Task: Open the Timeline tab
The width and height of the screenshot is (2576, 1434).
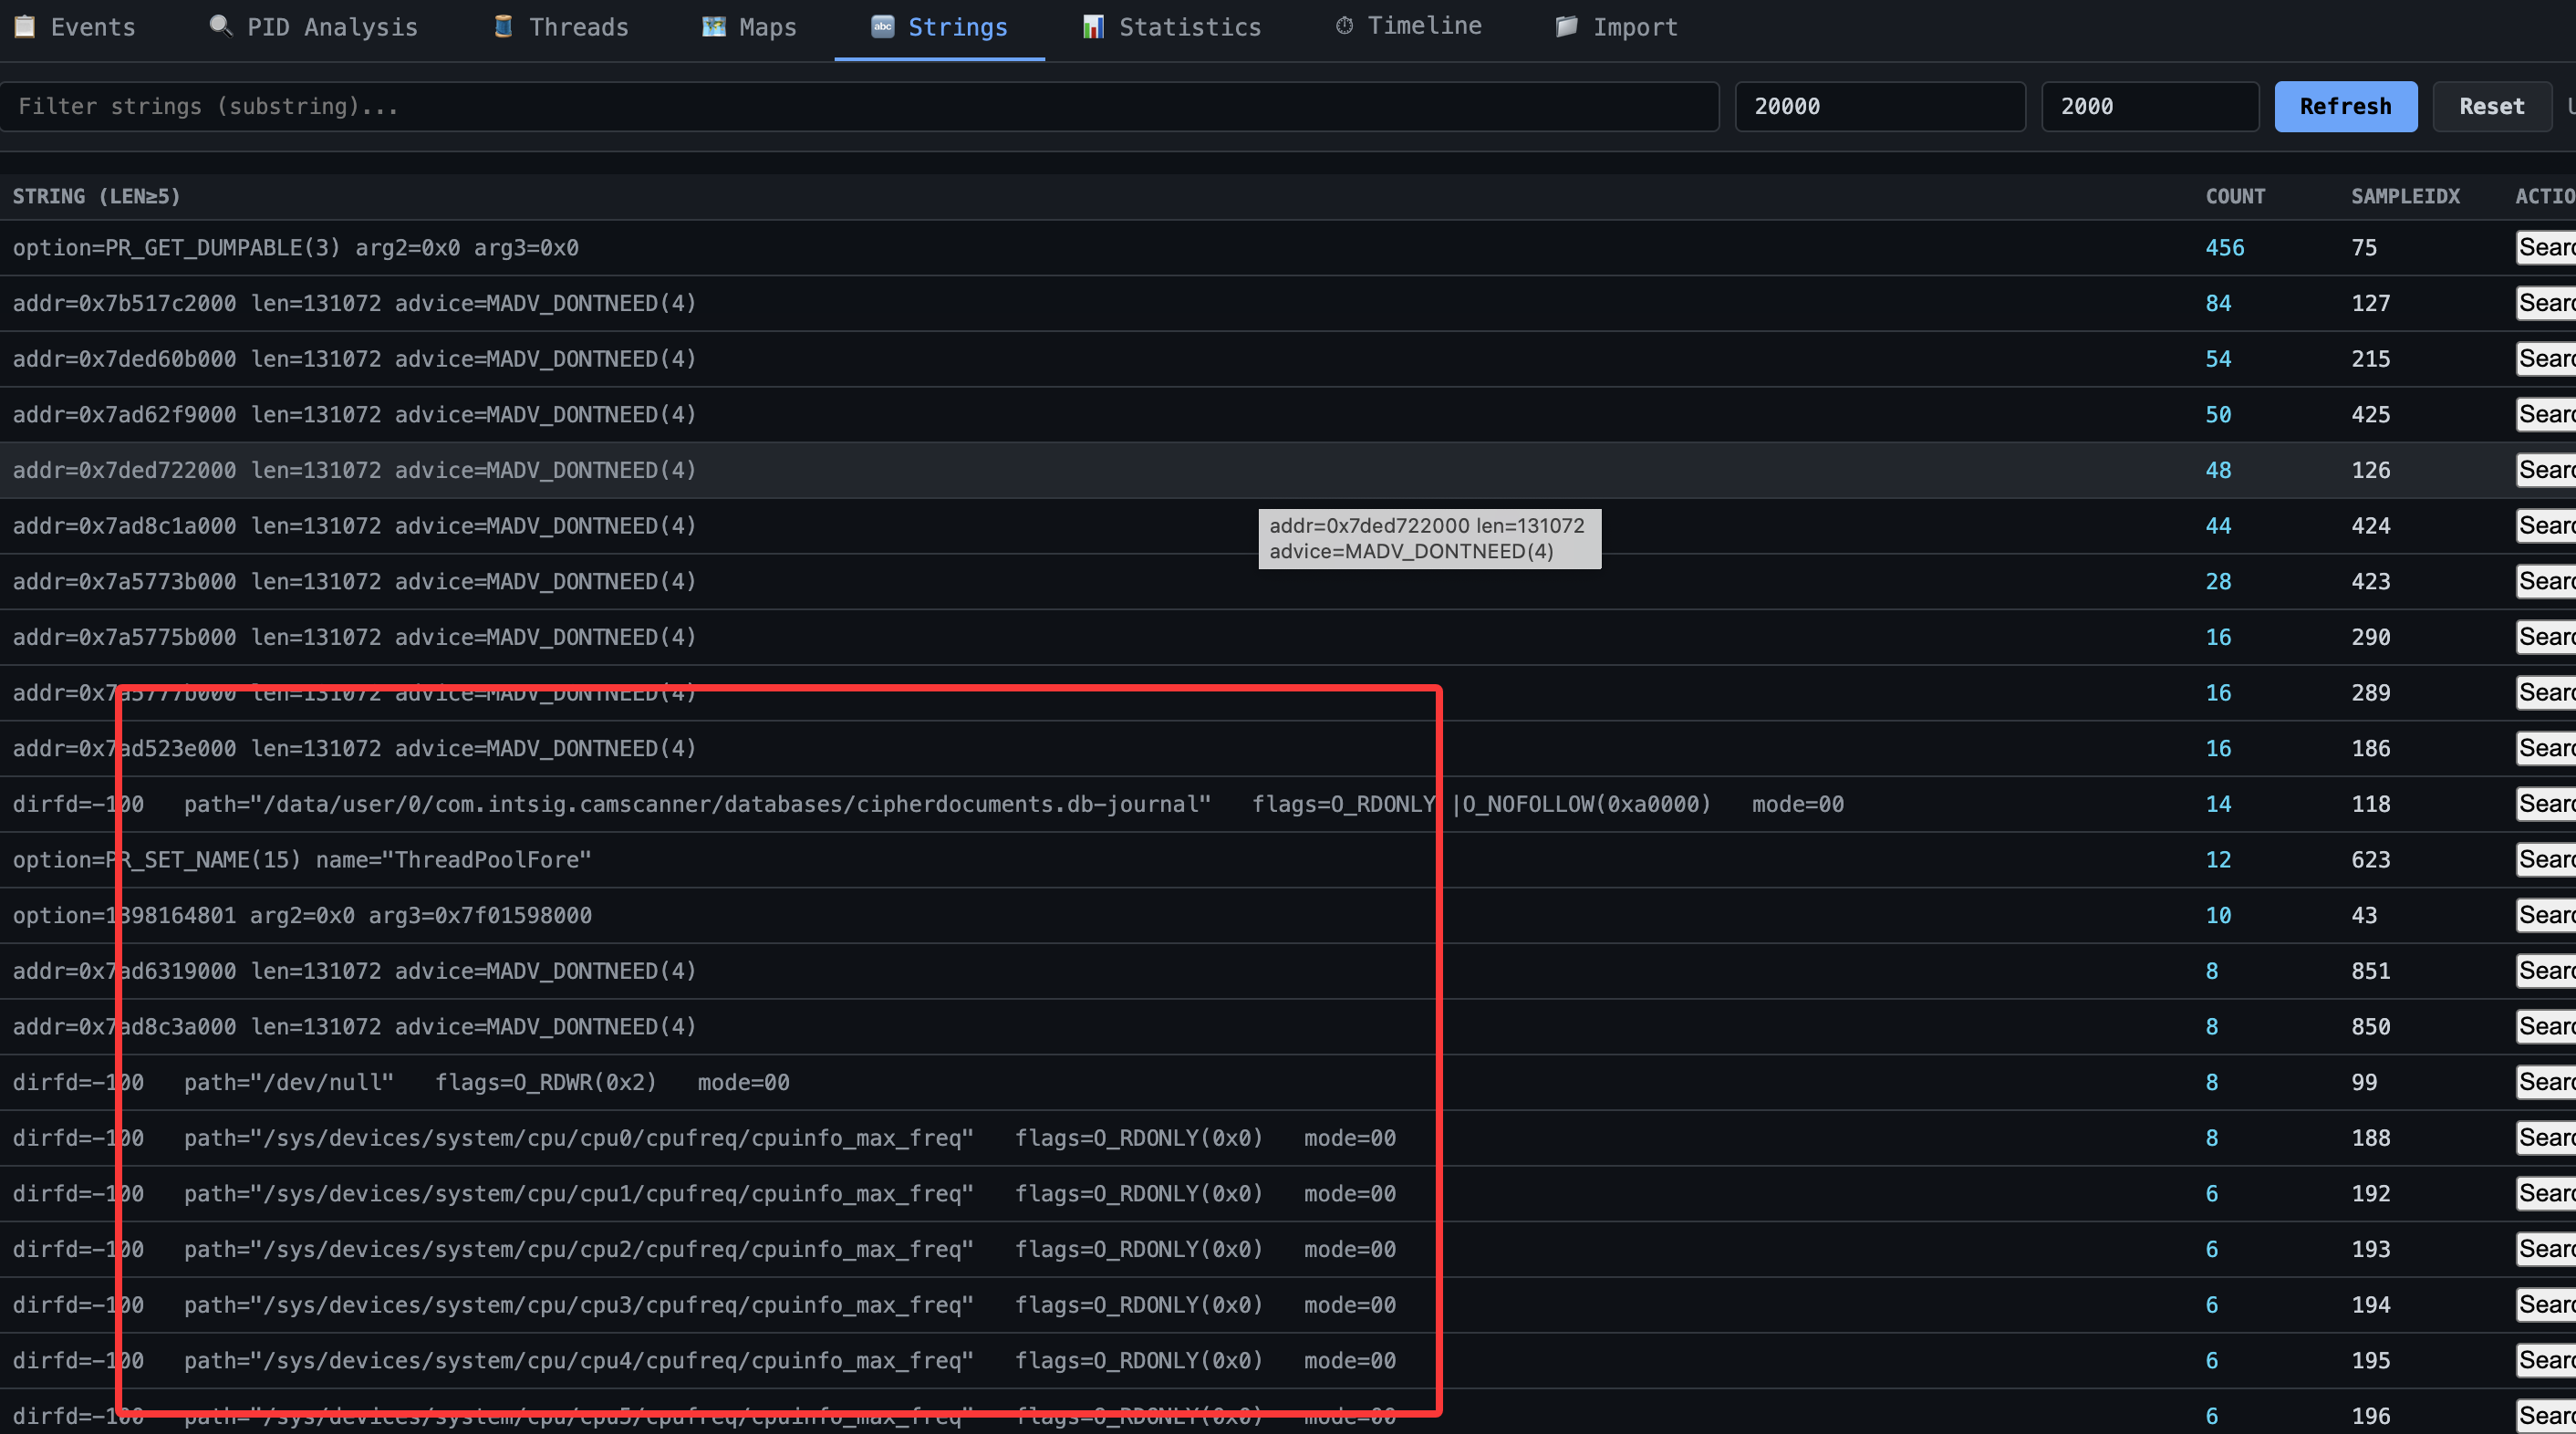Action: coord(1423,26)
